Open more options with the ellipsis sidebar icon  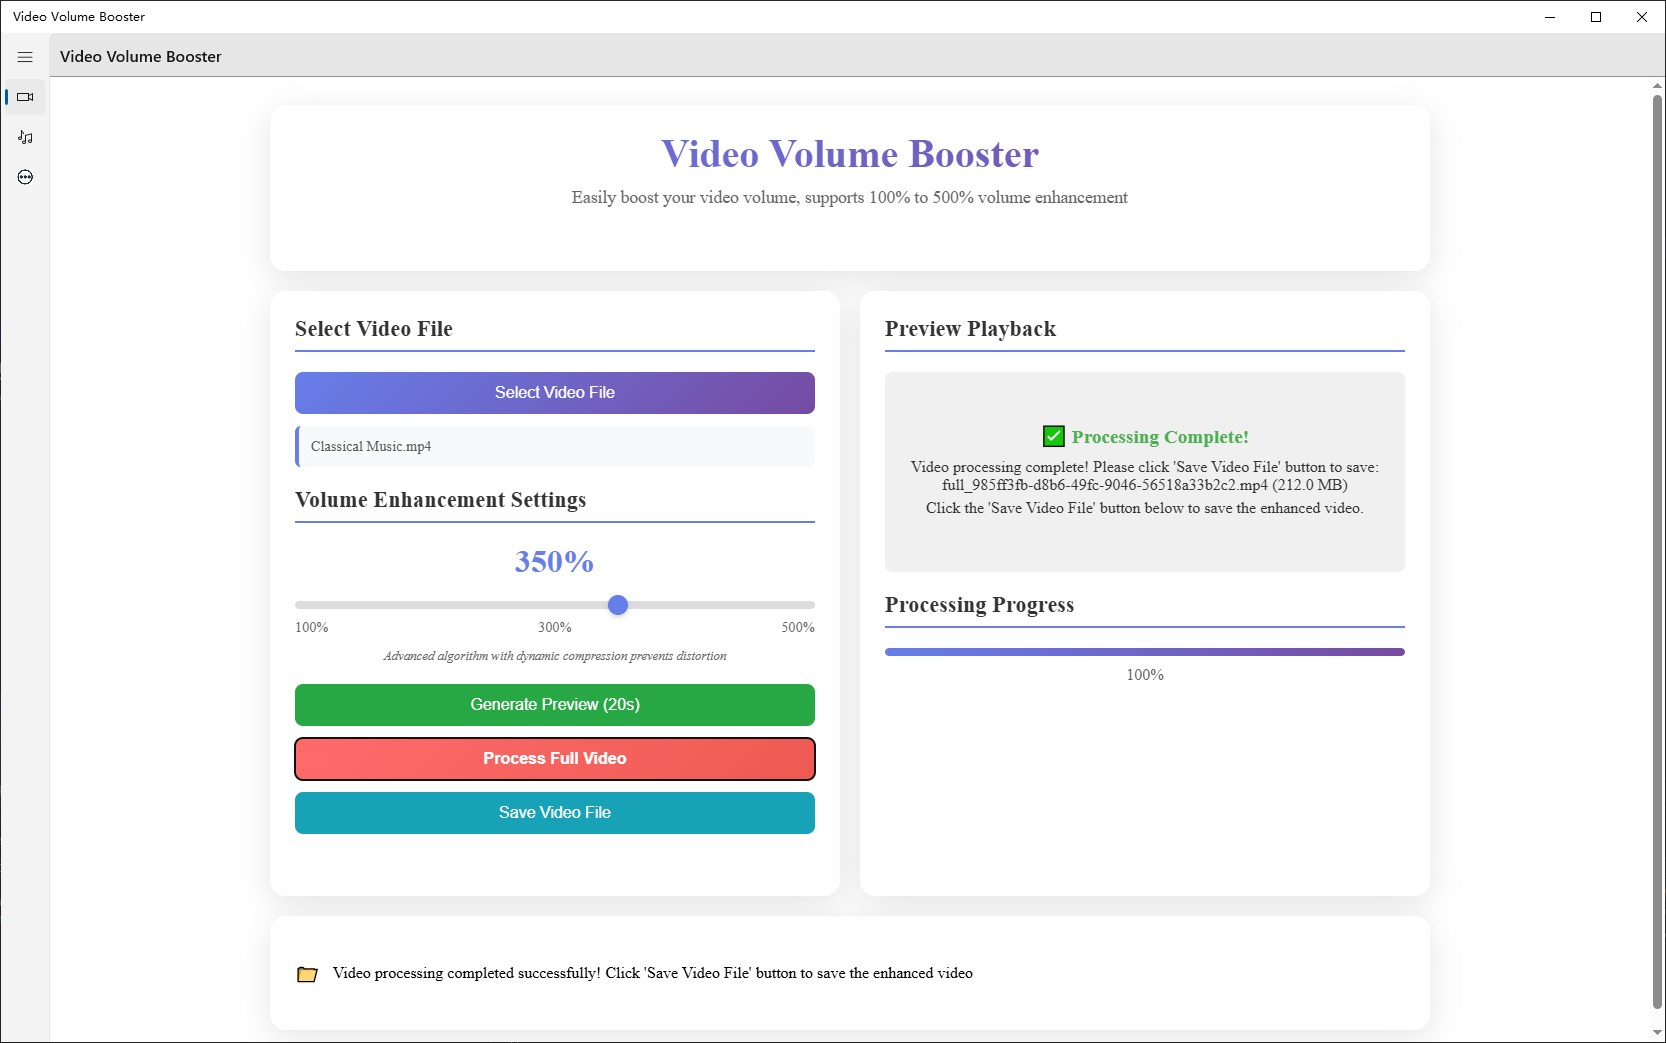pos(26,177)
